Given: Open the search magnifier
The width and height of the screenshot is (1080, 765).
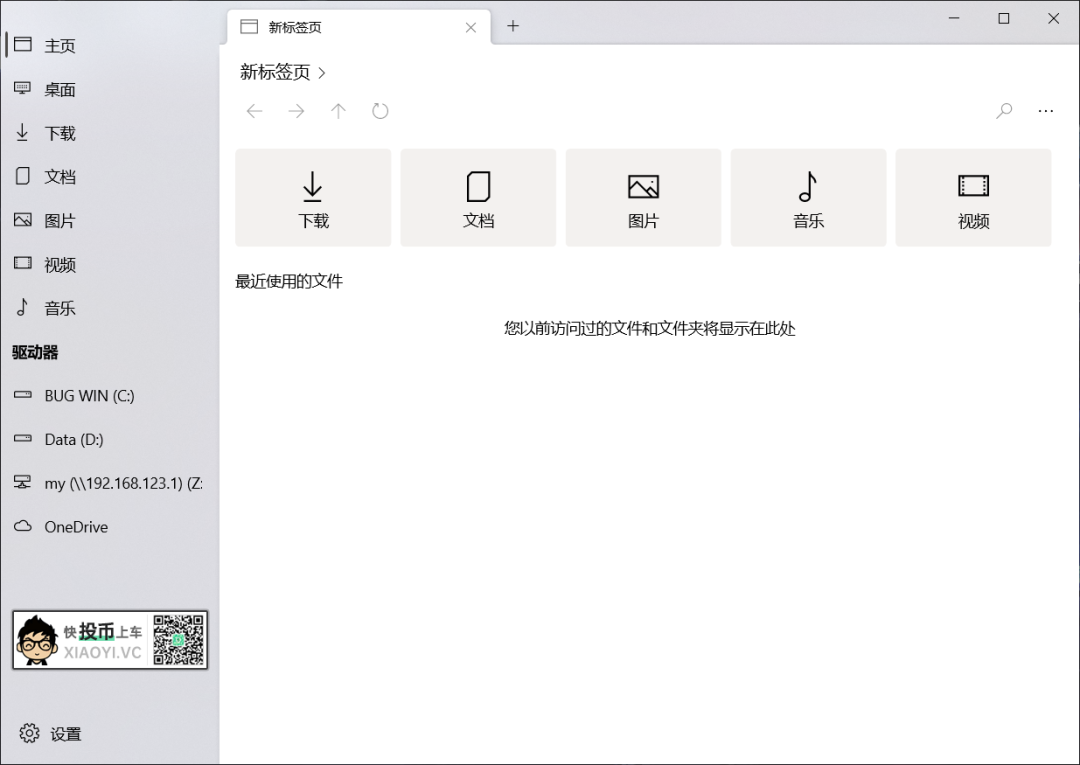Looking at the screenshot, I should pyautogui.click(x=1004, y=111).
